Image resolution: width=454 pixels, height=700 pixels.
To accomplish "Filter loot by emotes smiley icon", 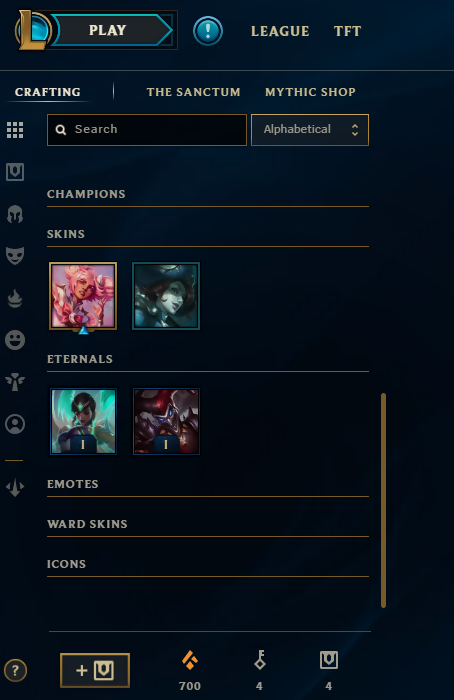I will [15, 340].
